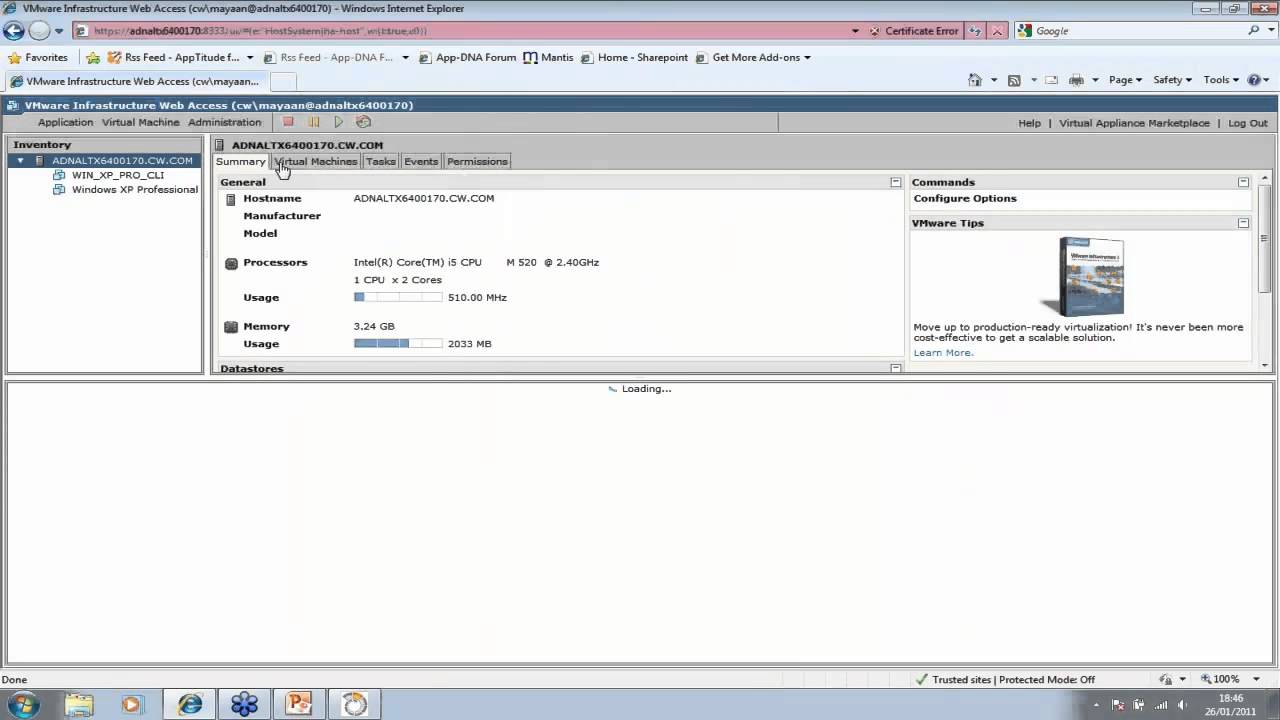Click the Power On (play) toolbar icon

[x=339, y=122]
